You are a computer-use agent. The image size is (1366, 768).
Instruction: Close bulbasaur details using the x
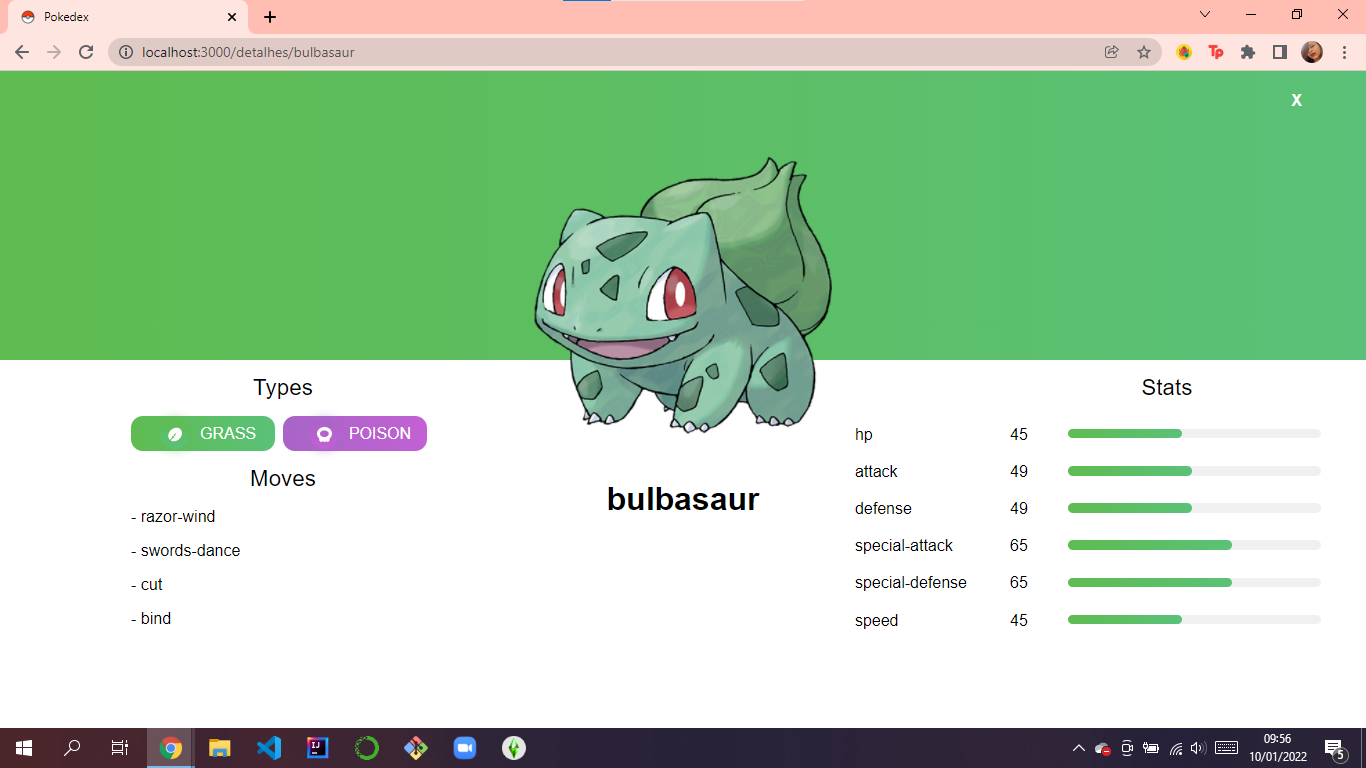coord(1296,100)
